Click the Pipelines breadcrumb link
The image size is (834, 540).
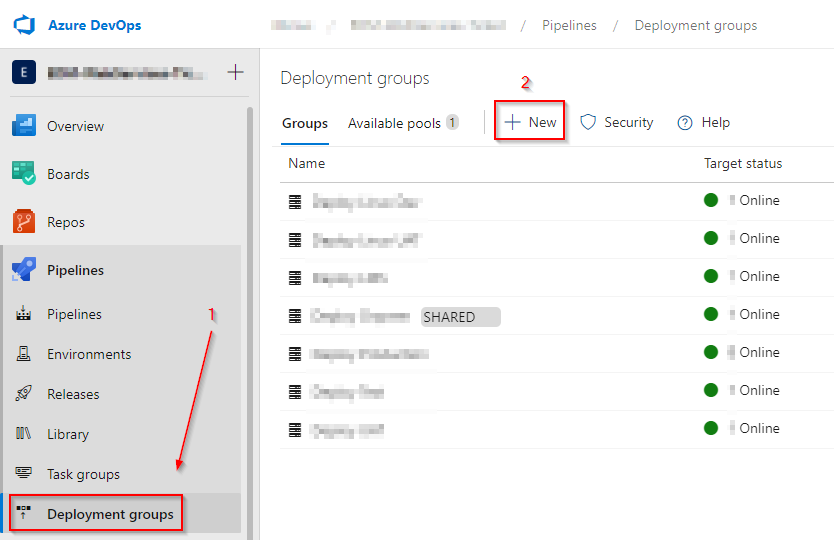(570, 25)
